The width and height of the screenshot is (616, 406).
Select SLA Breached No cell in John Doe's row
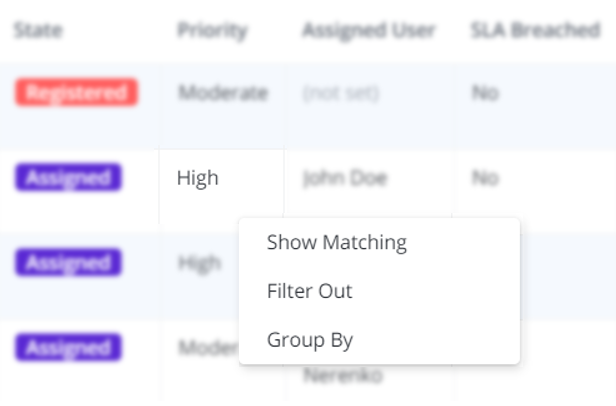485,179
